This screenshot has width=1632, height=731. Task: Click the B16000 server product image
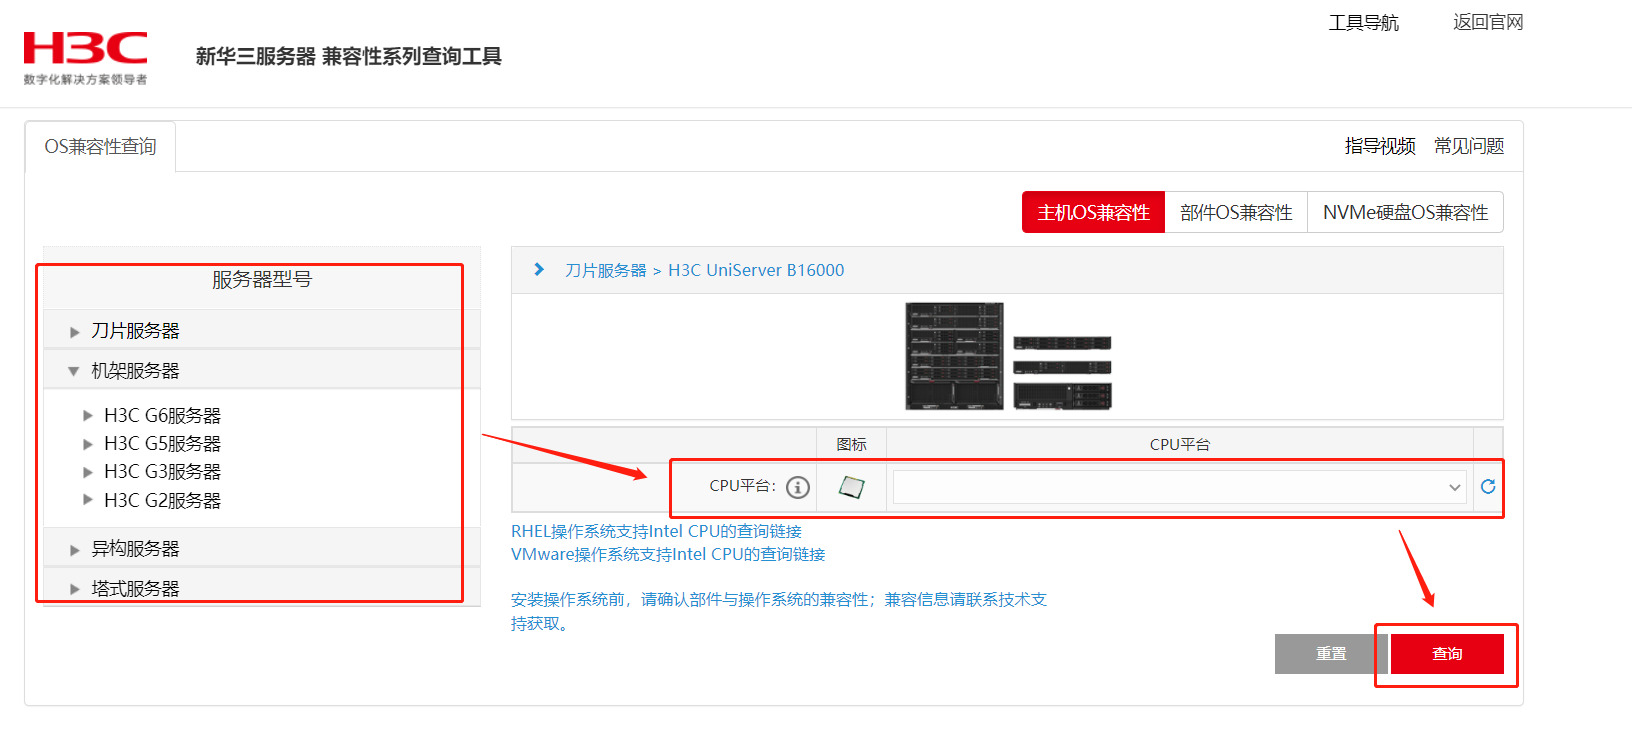[x=1008, y=357]
